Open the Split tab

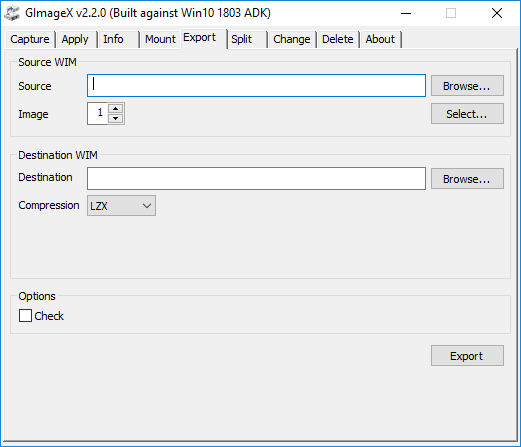coord(247,39)
